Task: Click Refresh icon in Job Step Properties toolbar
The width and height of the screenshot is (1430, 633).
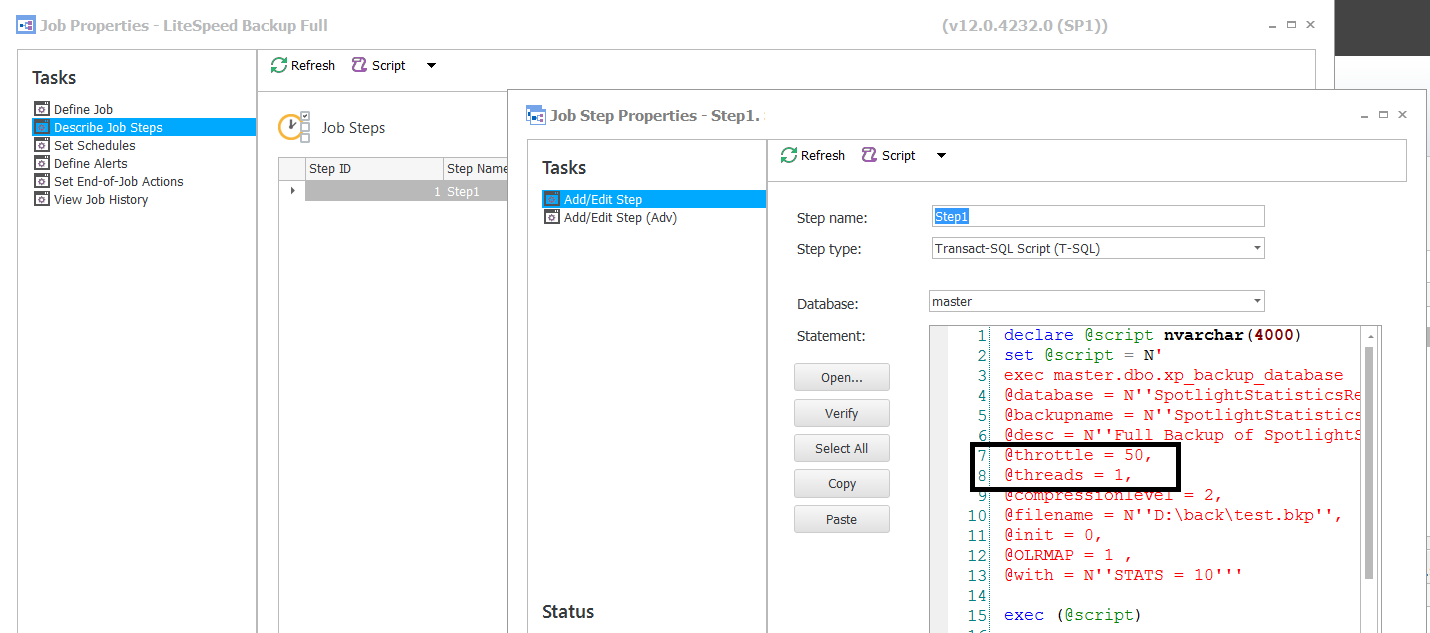Action: 789,155
